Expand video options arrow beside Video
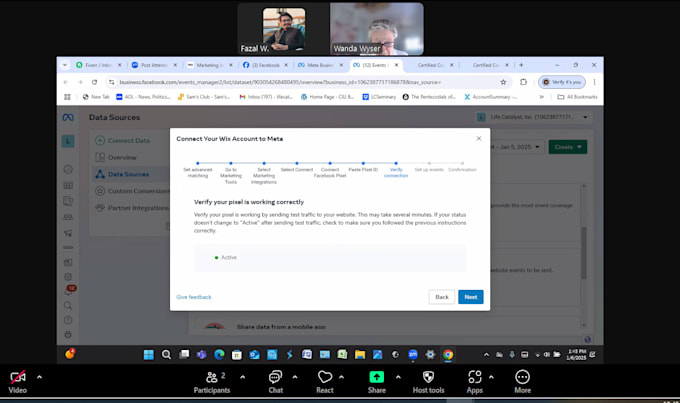The width and height of the screenshot is (680, 403). pyautogui.click(x=39, y=377)
